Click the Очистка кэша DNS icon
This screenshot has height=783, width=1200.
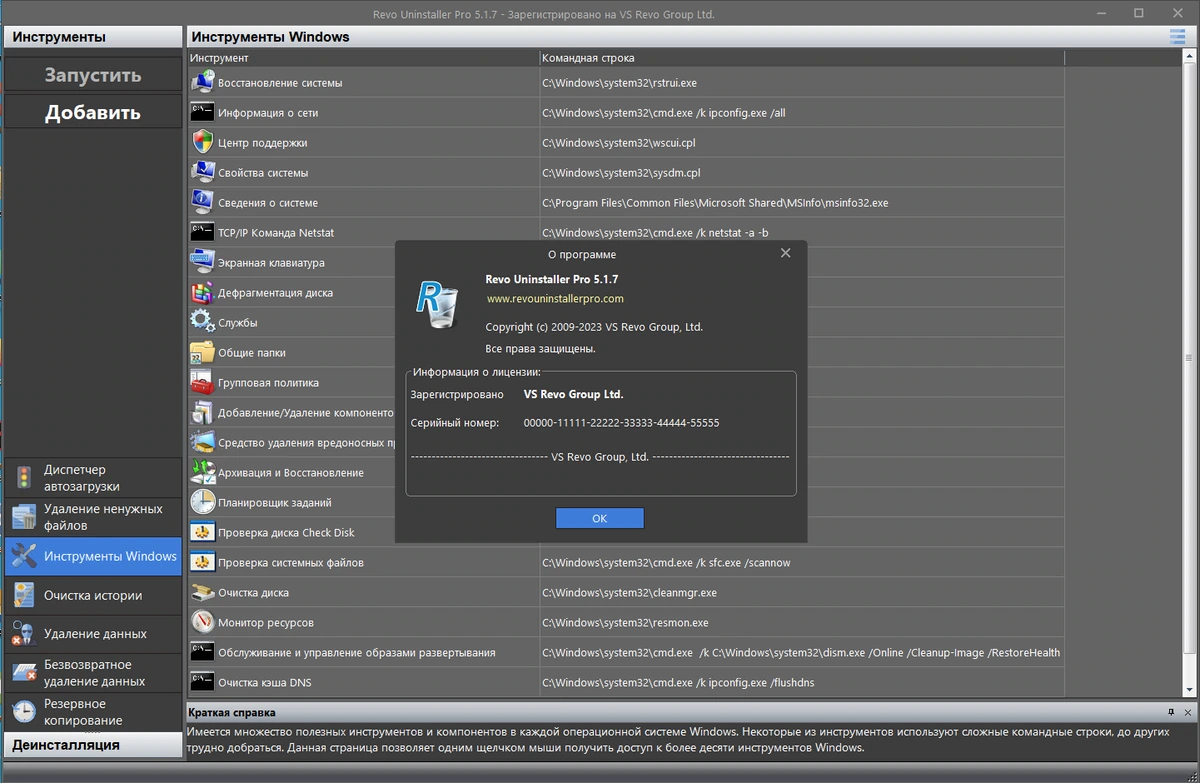203,682
